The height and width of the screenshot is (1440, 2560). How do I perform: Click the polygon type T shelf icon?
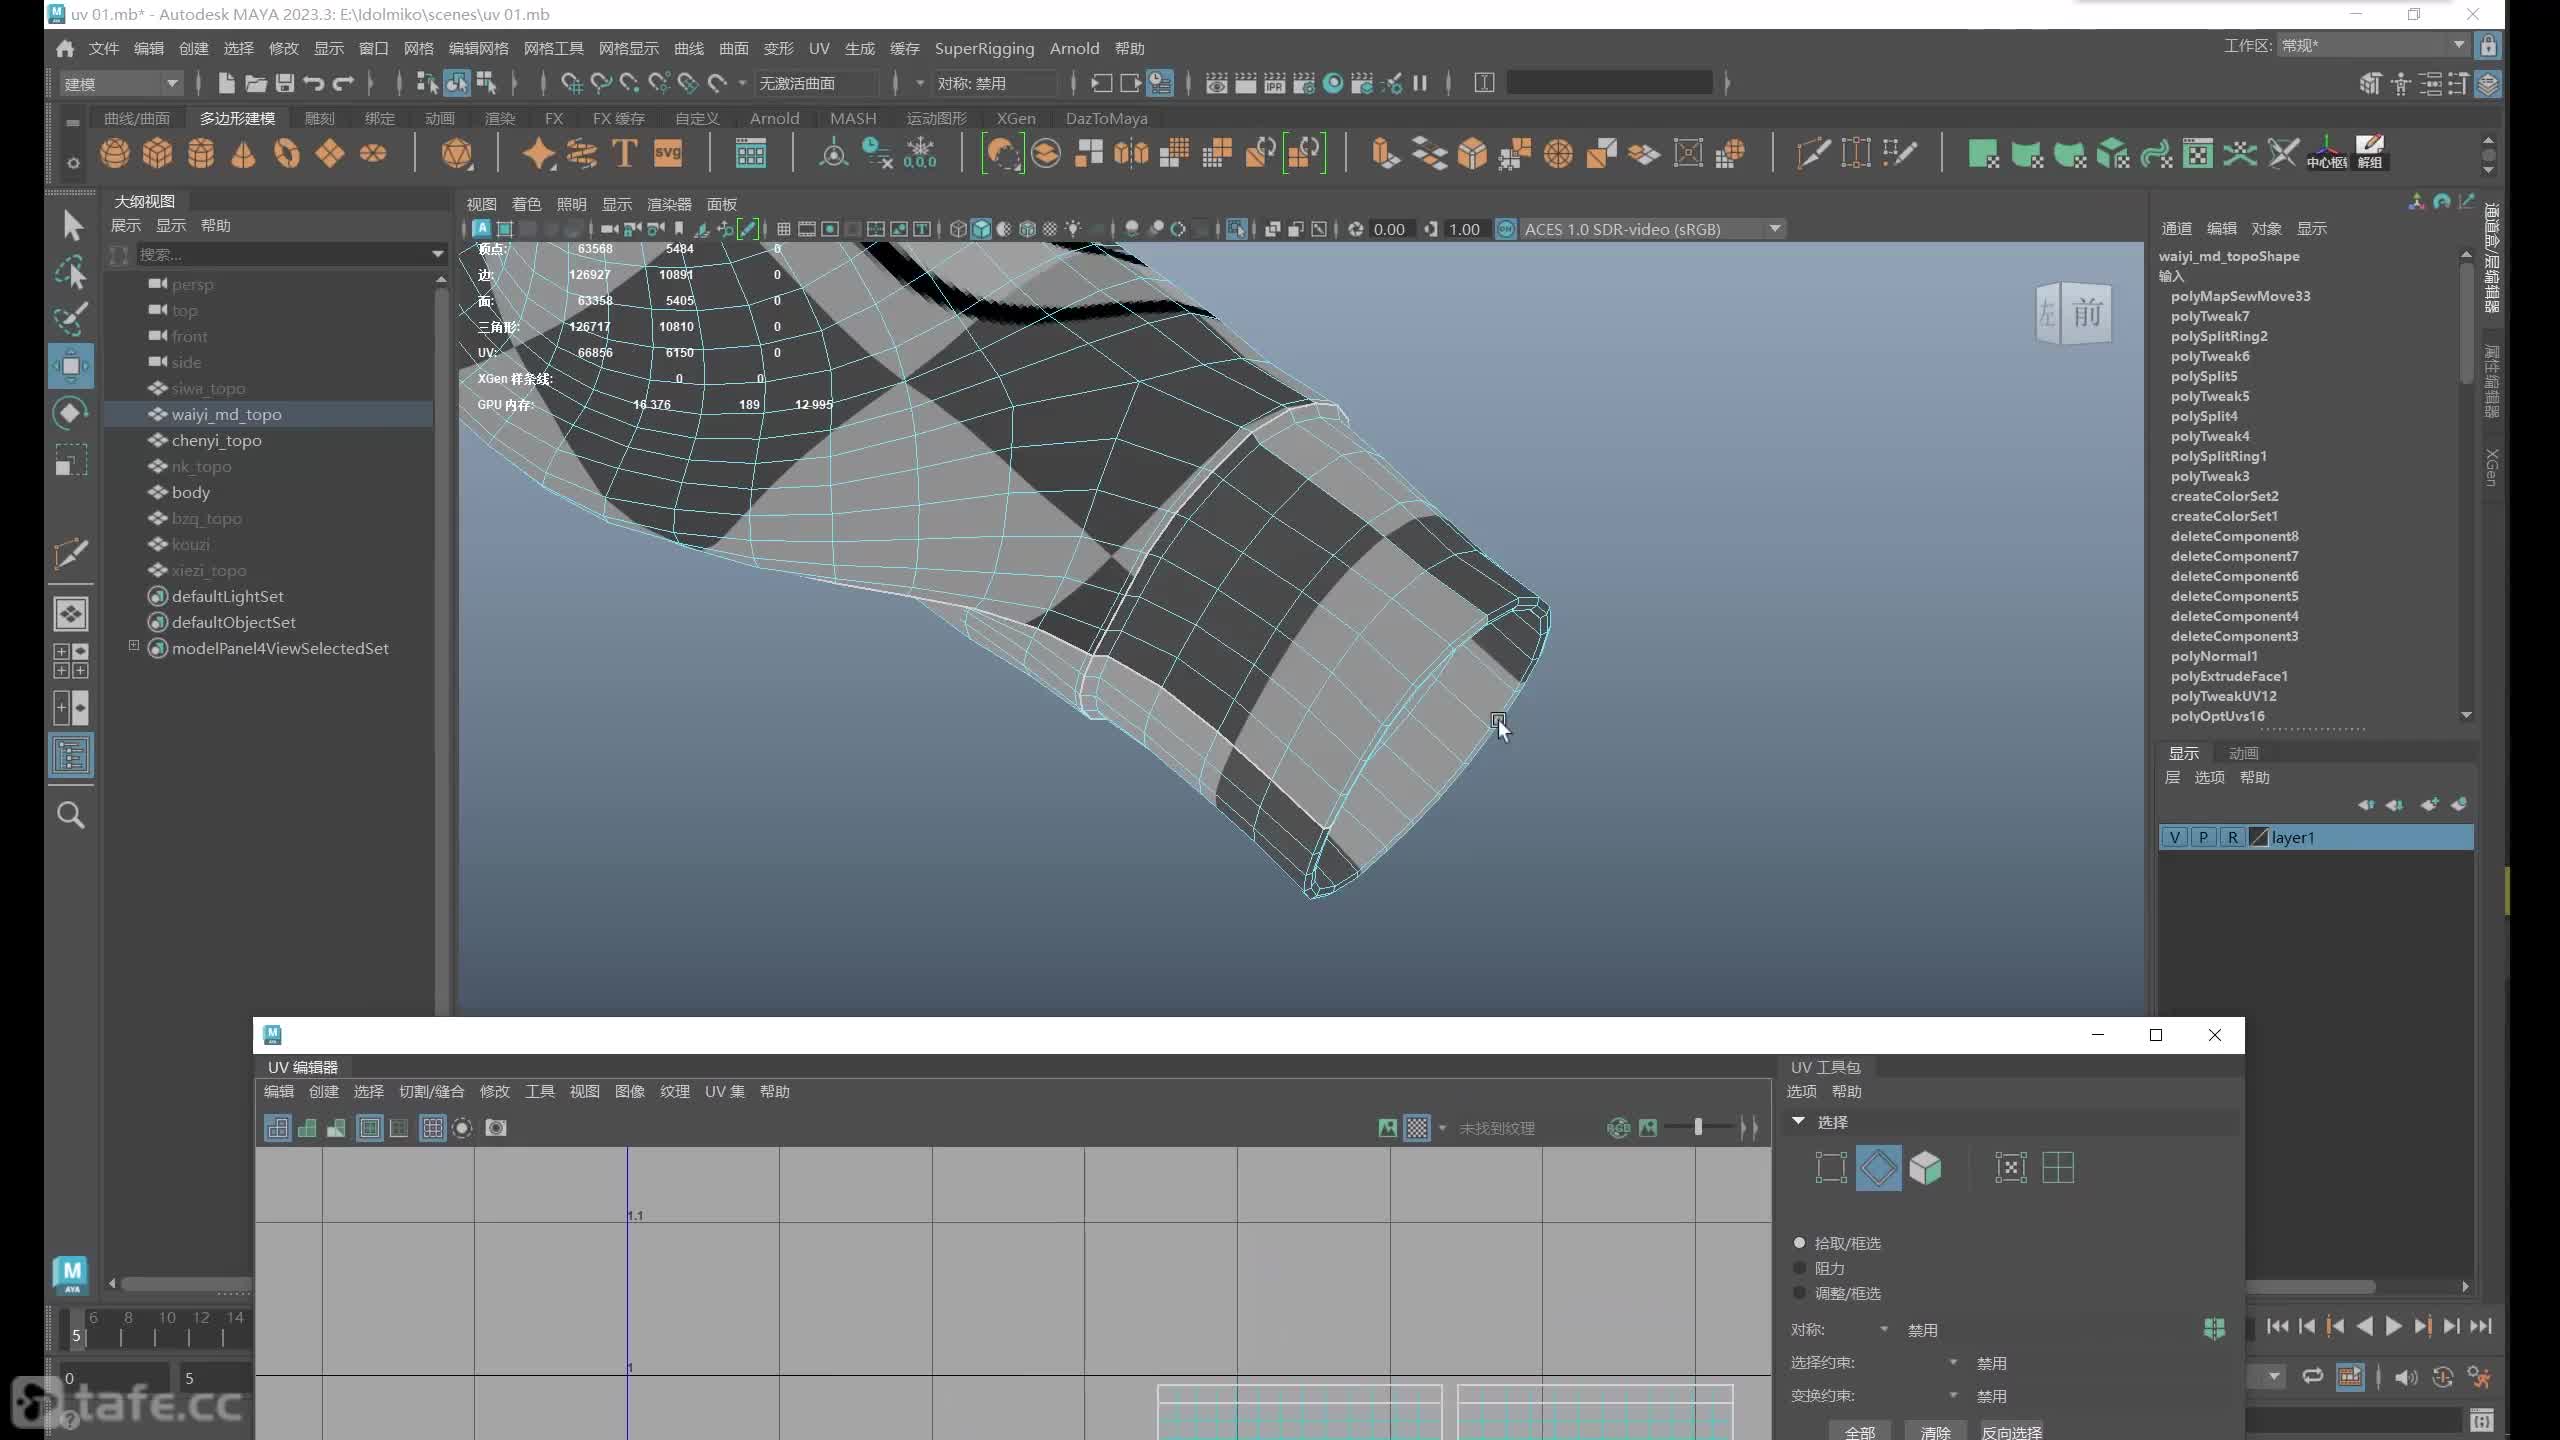pos(624,154)
